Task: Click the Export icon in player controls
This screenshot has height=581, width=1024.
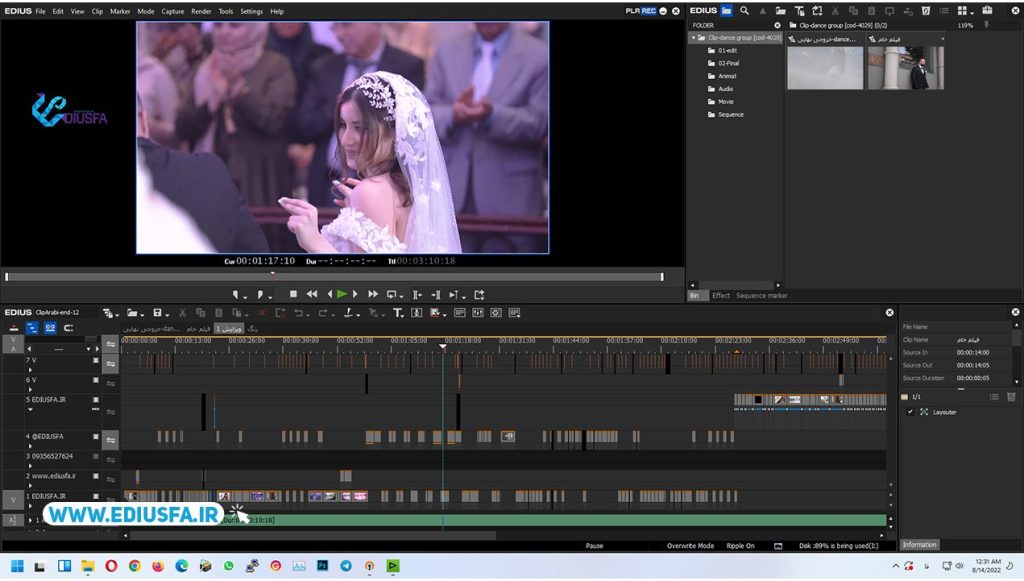Action: 479,295
